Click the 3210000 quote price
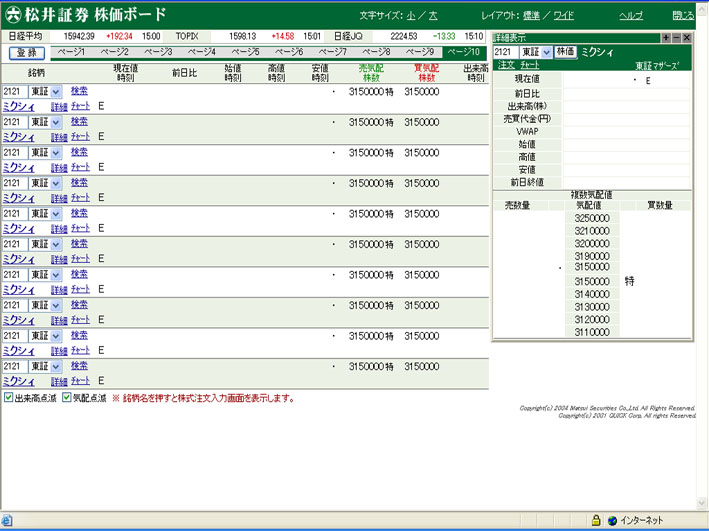 tap(592, 231)
